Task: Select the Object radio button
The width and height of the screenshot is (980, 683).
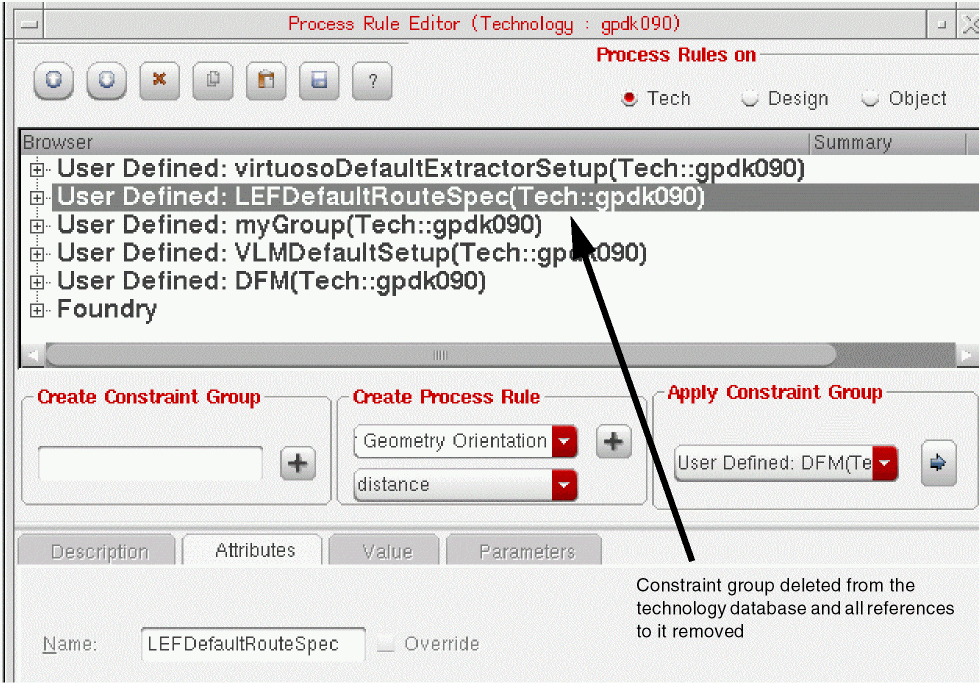Action: click(x=869, y=99)
